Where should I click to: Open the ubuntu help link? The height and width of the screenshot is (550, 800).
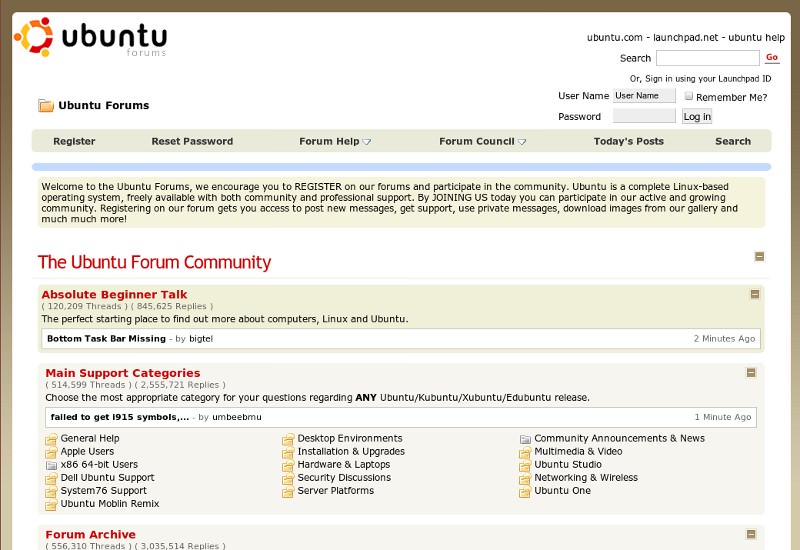click(x=756, y=38)
